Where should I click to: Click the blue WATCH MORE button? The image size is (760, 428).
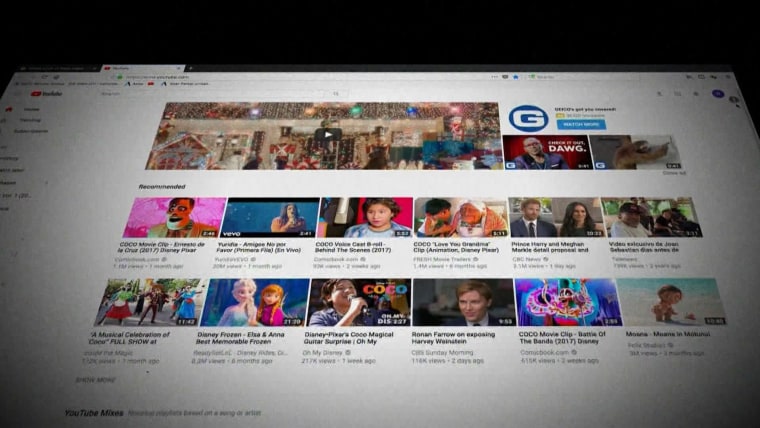[x=581, y=125]
